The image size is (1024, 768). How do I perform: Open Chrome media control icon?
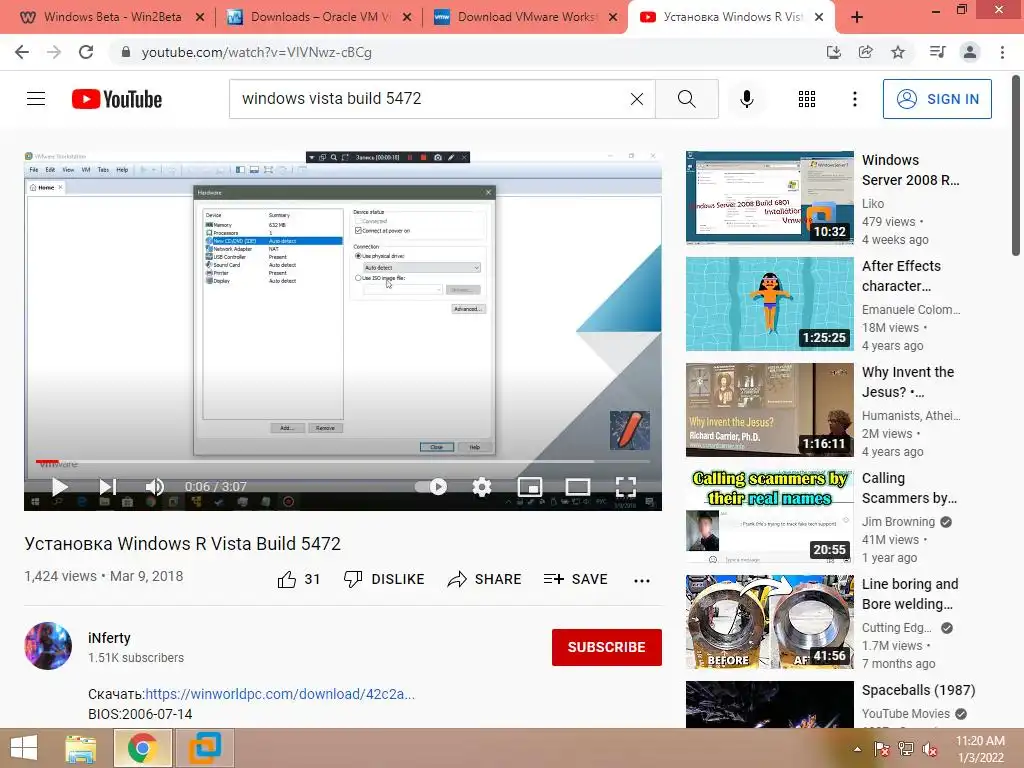pyautogui.click(x=937, y=52)
